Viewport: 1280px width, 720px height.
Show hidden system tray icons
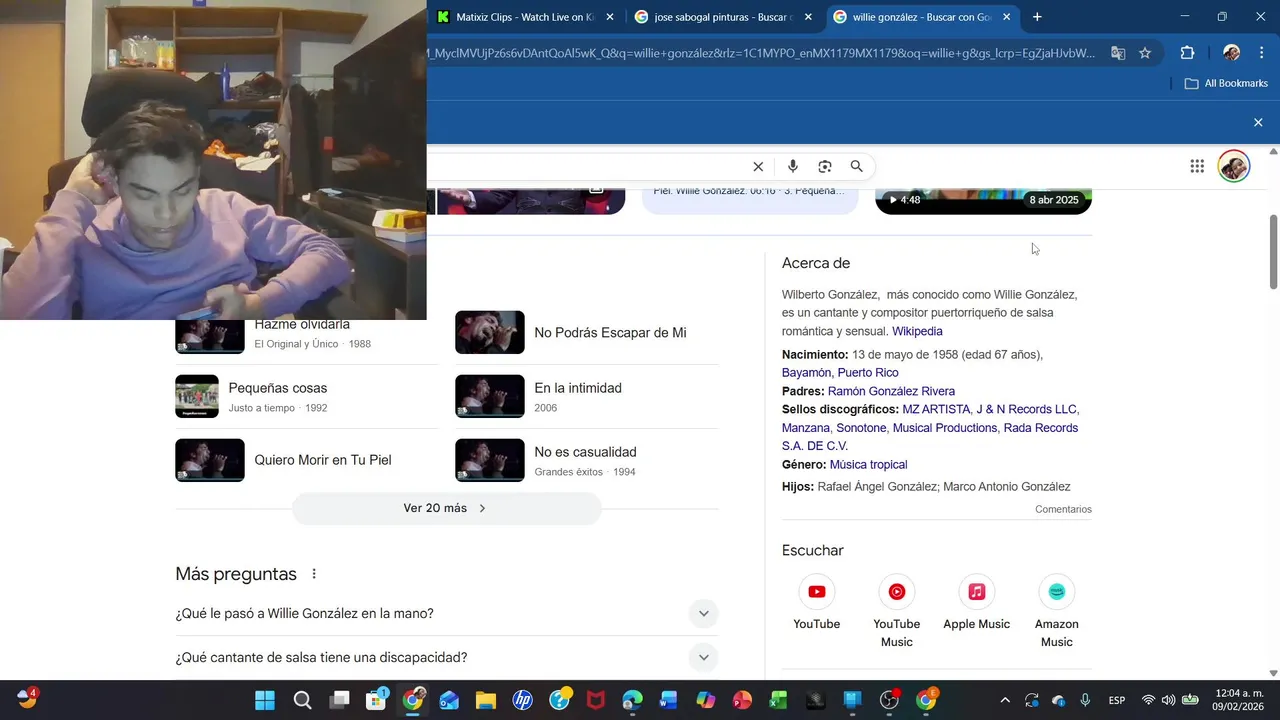(x=1005, y=700)
